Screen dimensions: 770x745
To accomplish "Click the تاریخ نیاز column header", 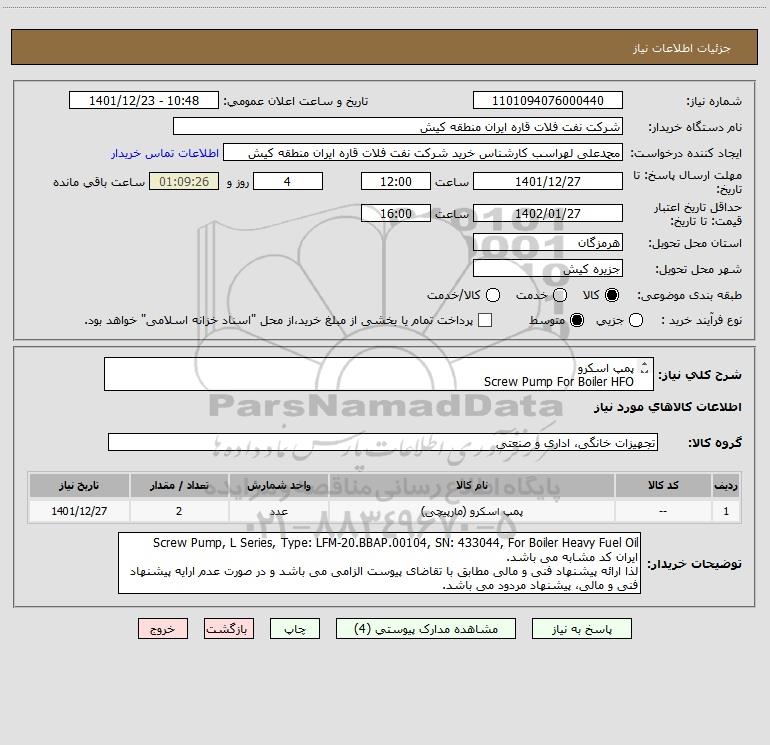I will pyautogui.click(x=79, y=485).
